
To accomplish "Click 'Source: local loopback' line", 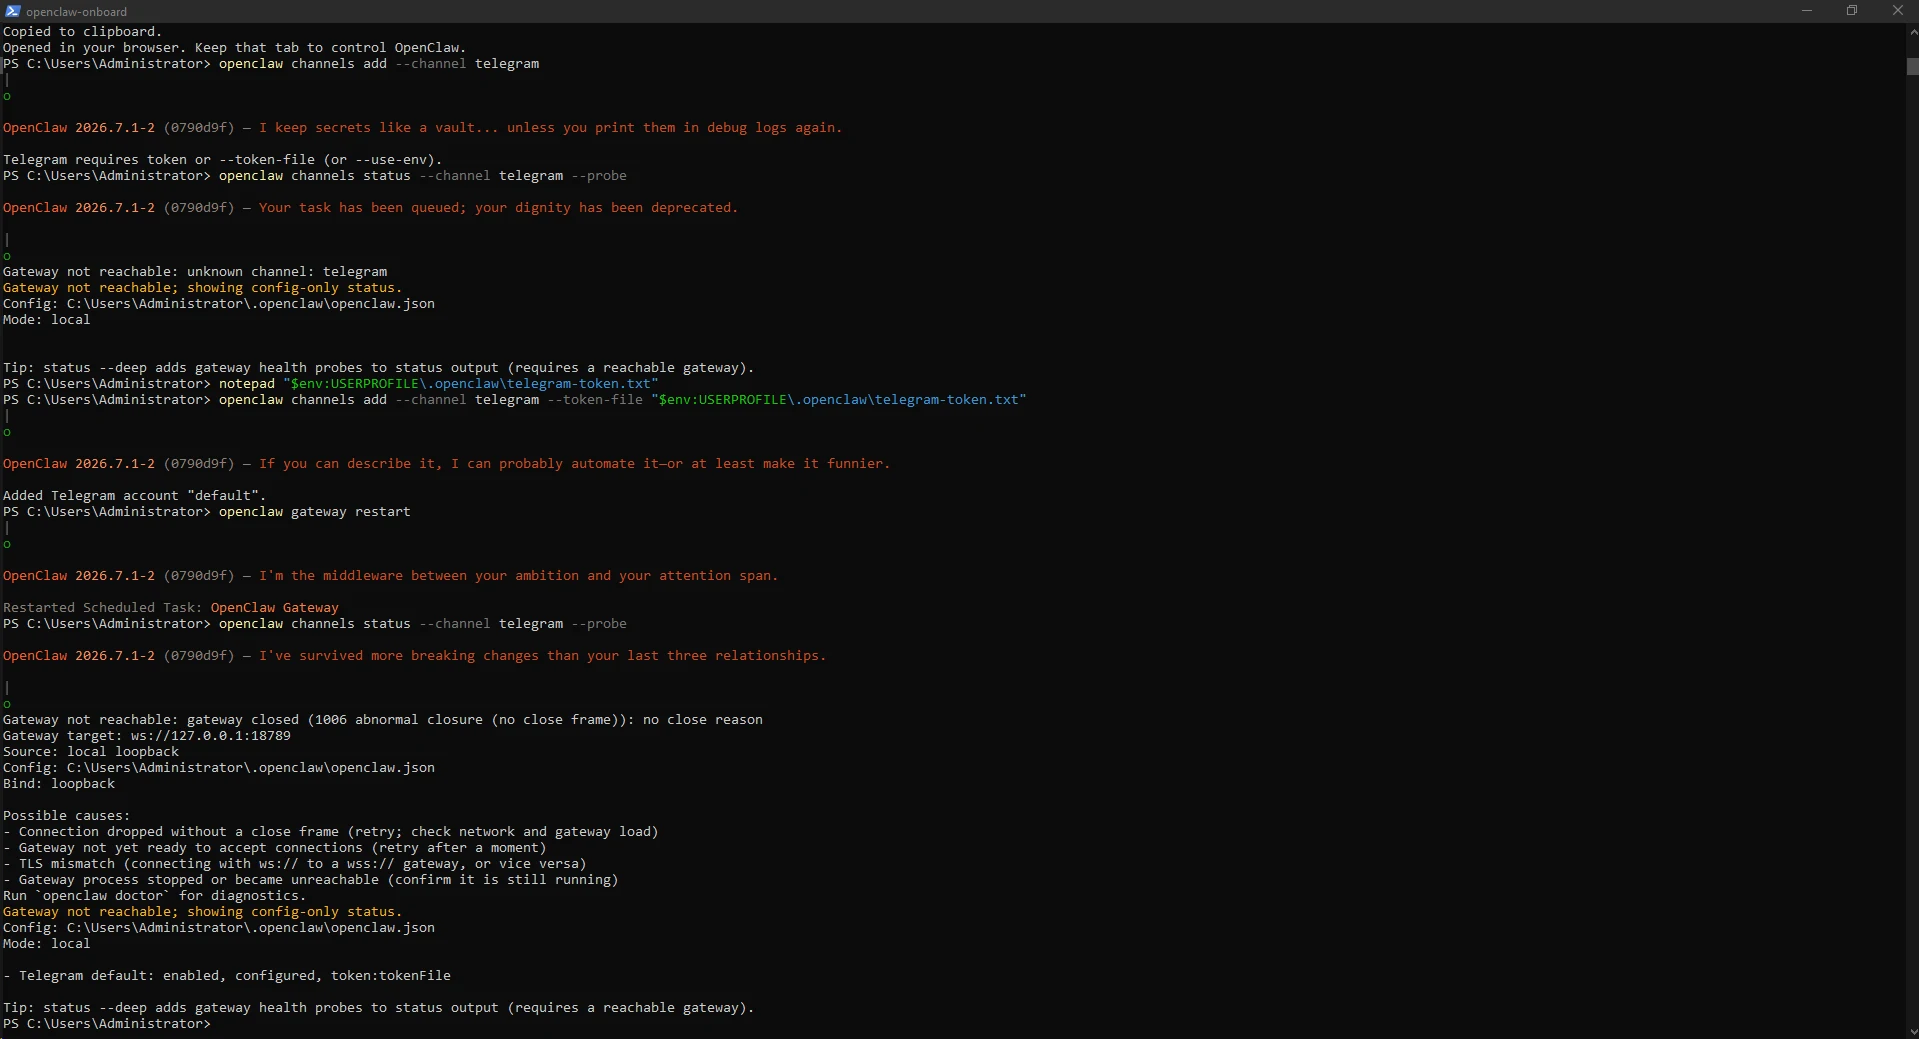I will coord(91,752).
